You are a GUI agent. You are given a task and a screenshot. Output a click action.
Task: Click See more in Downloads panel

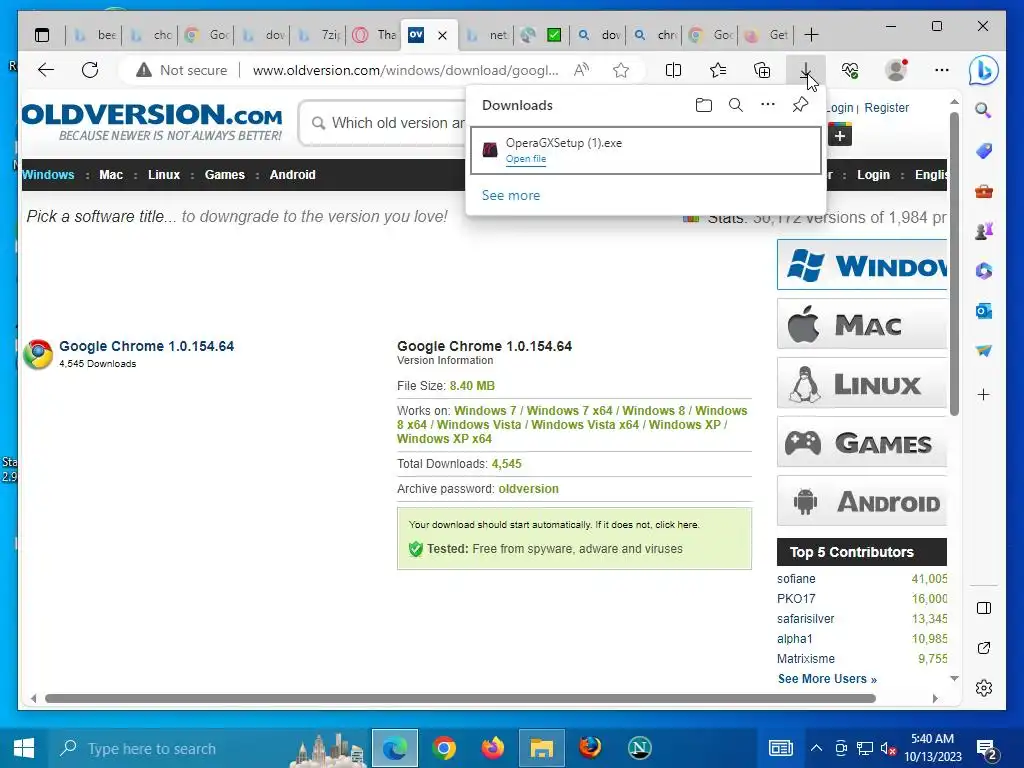(x=511, y=195)
